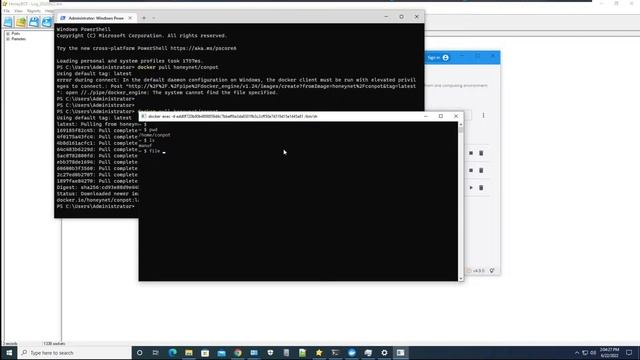Image resolution: width=640 pixels, height=360 pixels.
Task: Click the docker exec window scrollbar
Action: pyautogui.click(x=461, y=201)
